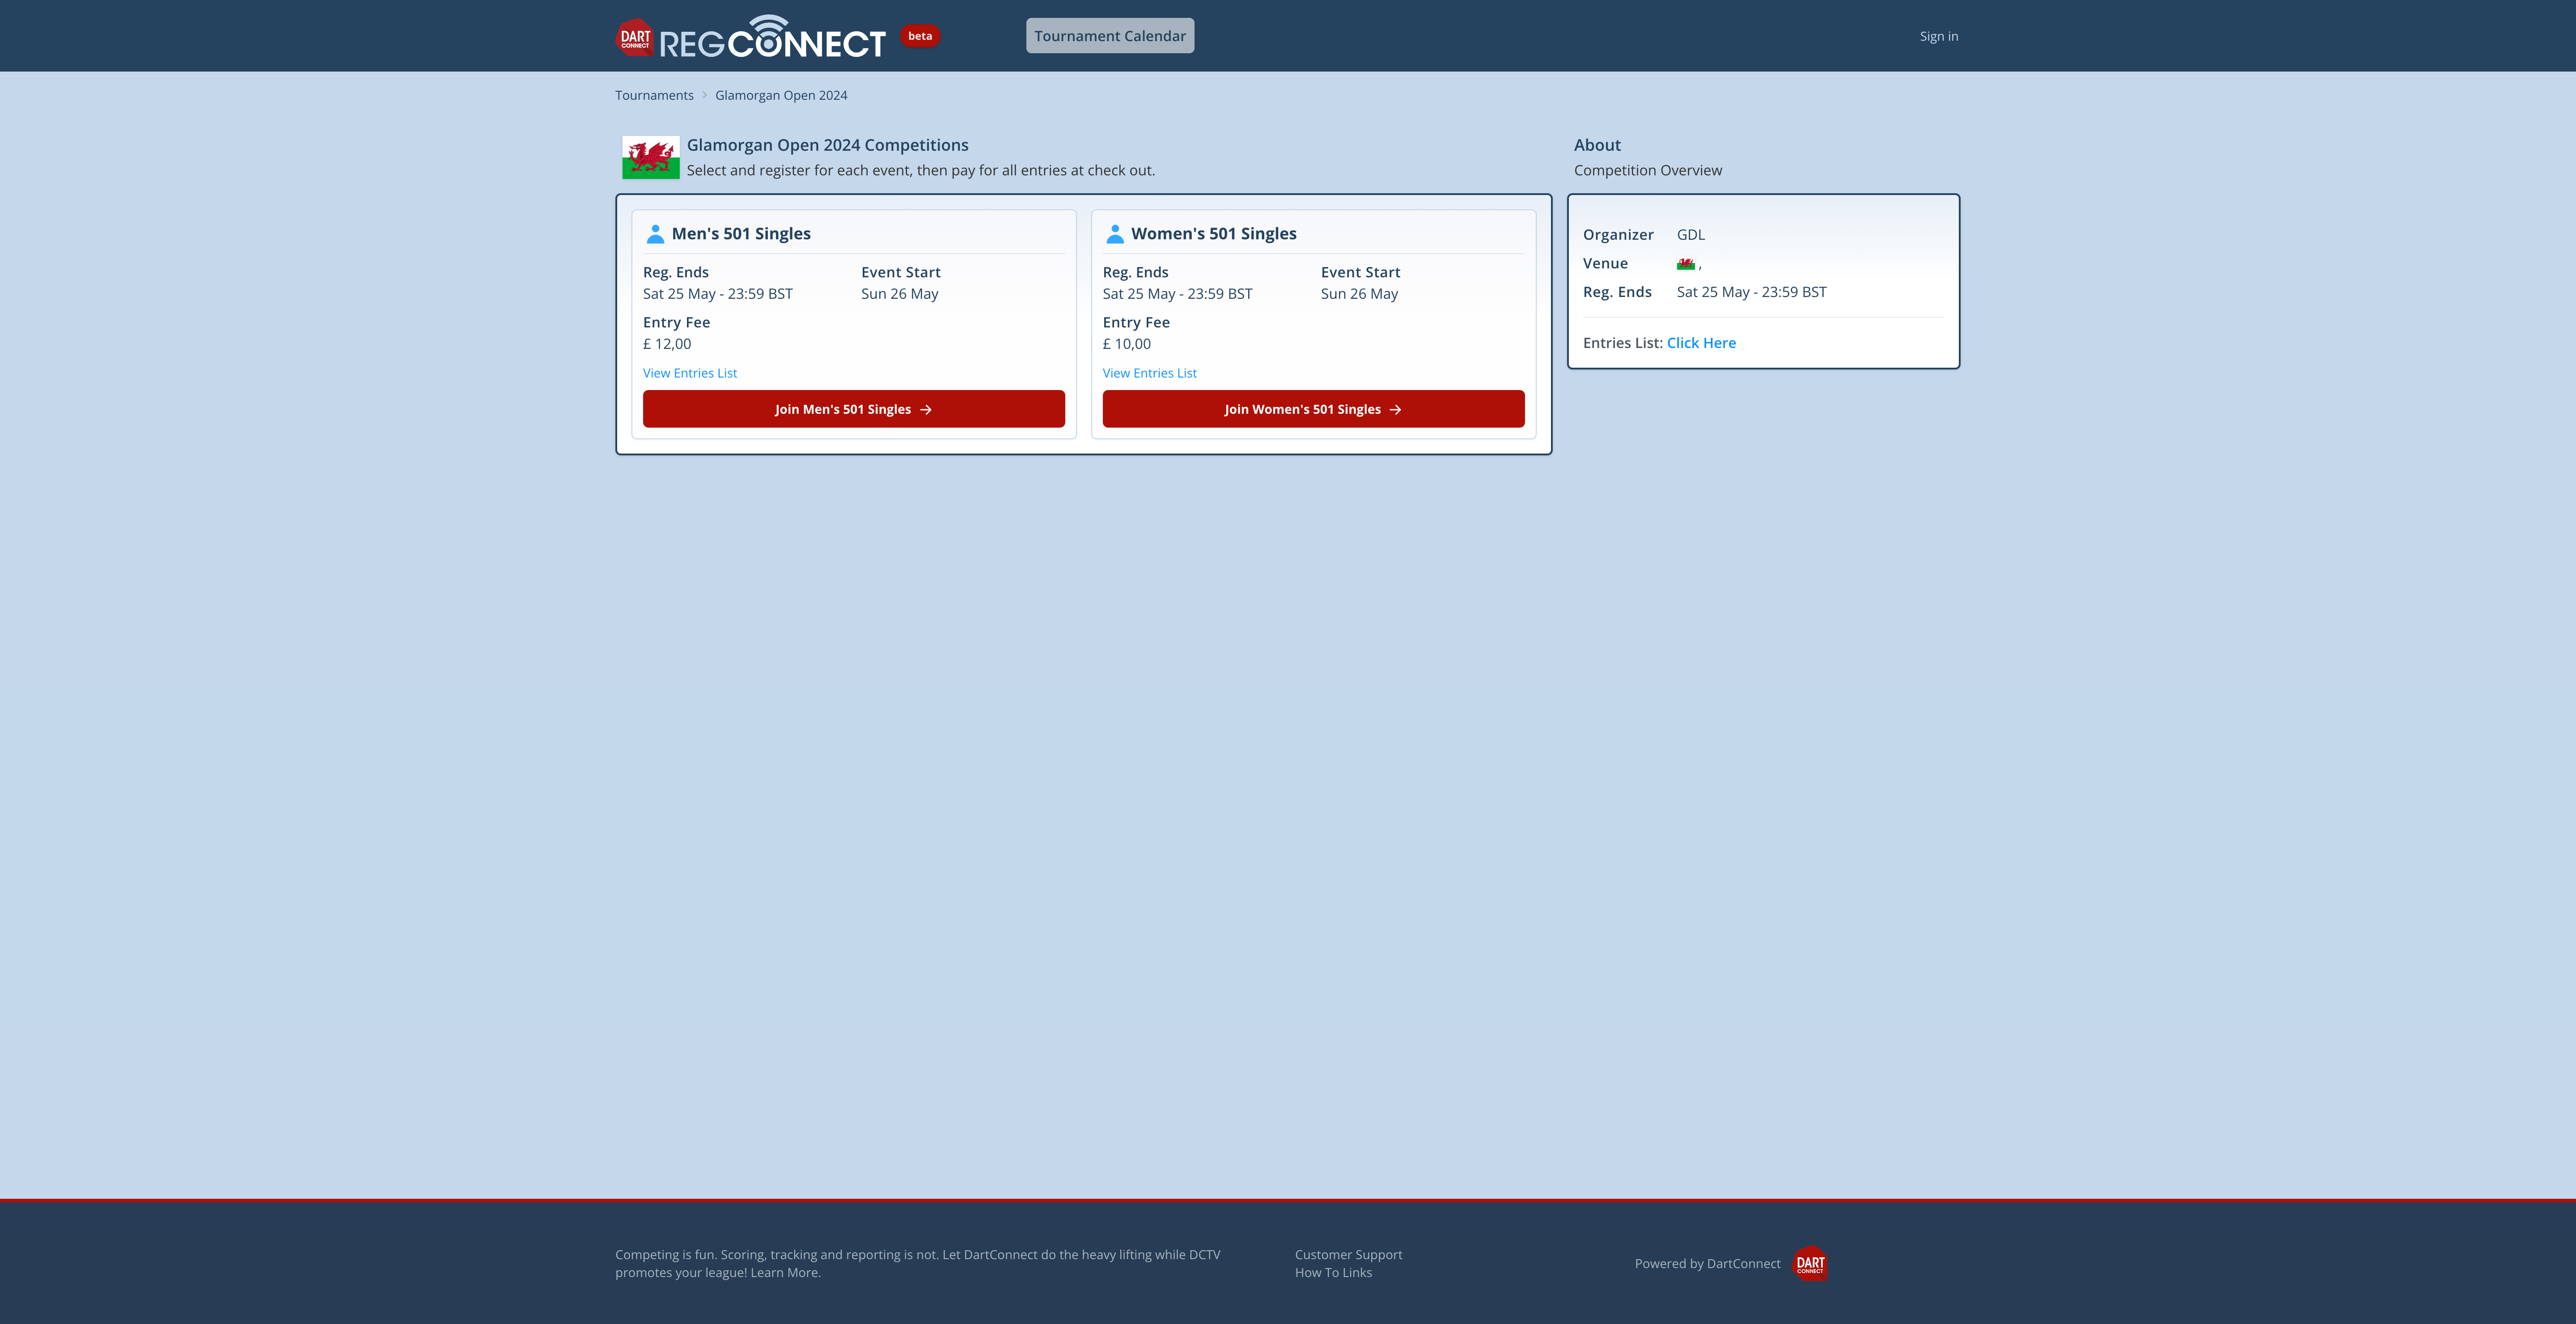Select the GDL organizer value
Image resolution: width=2576 pixels, height=1324 pixels.
click(1691, 235)
